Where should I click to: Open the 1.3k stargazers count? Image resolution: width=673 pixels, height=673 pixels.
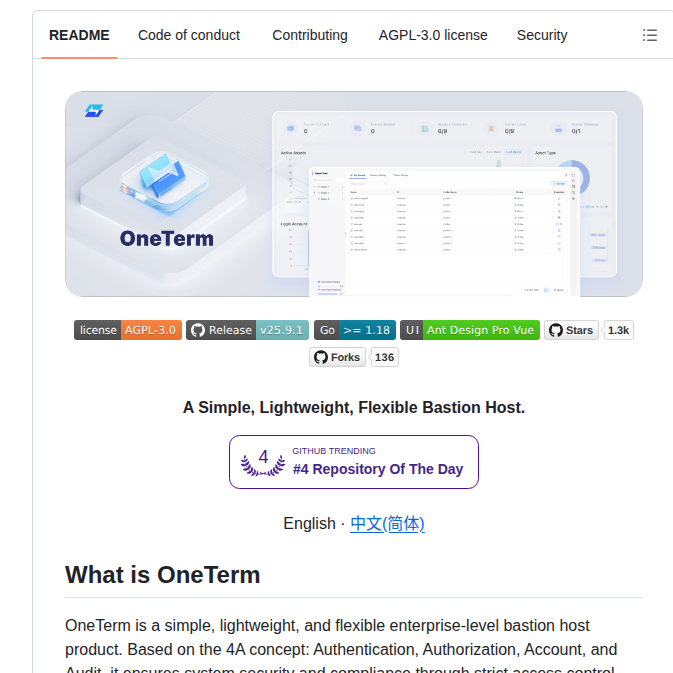point(618,330)
